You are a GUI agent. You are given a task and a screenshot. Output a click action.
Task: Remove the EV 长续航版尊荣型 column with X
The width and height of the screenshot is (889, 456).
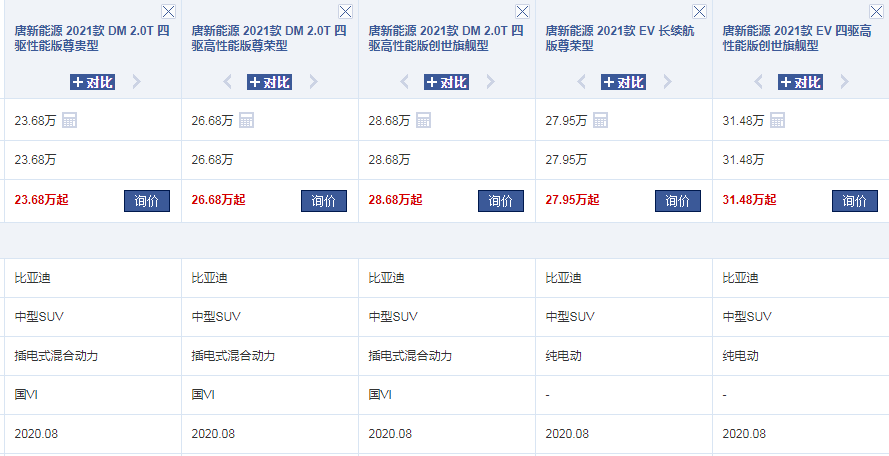pos(700,11)
